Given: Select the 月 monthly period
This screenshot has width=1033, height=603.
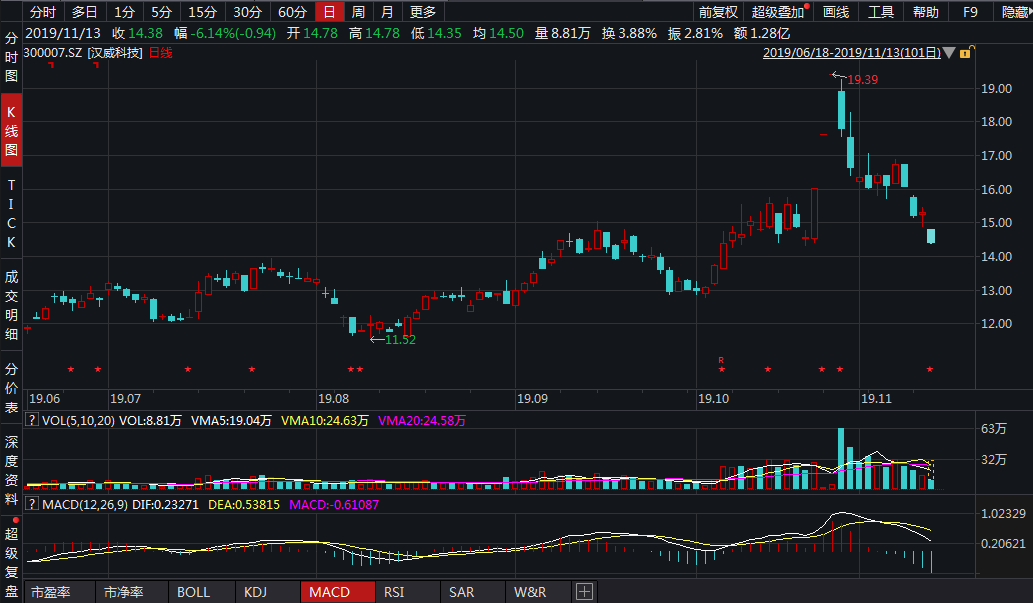Looking at the screenshot, I should (x=387, y=12).
